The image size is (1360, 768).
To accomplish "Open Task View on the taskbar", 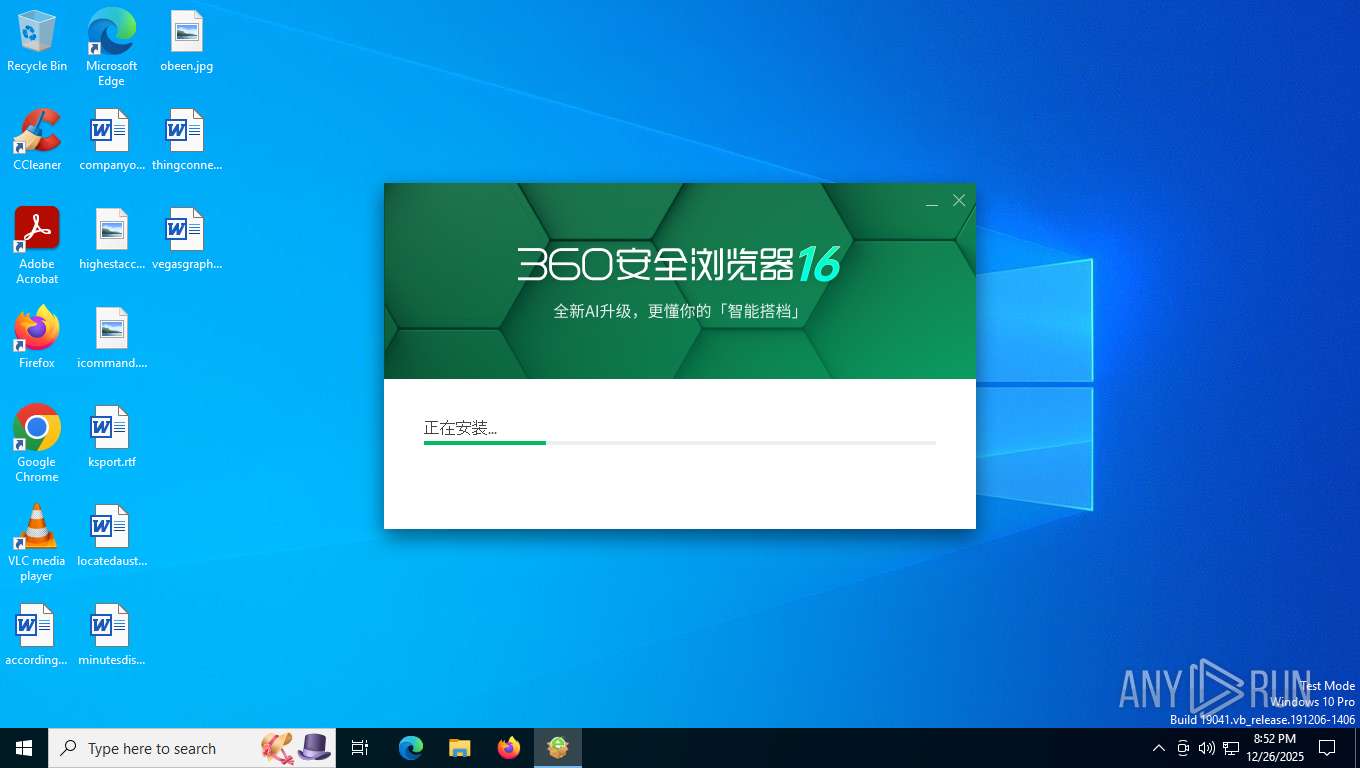I will 360,748.
